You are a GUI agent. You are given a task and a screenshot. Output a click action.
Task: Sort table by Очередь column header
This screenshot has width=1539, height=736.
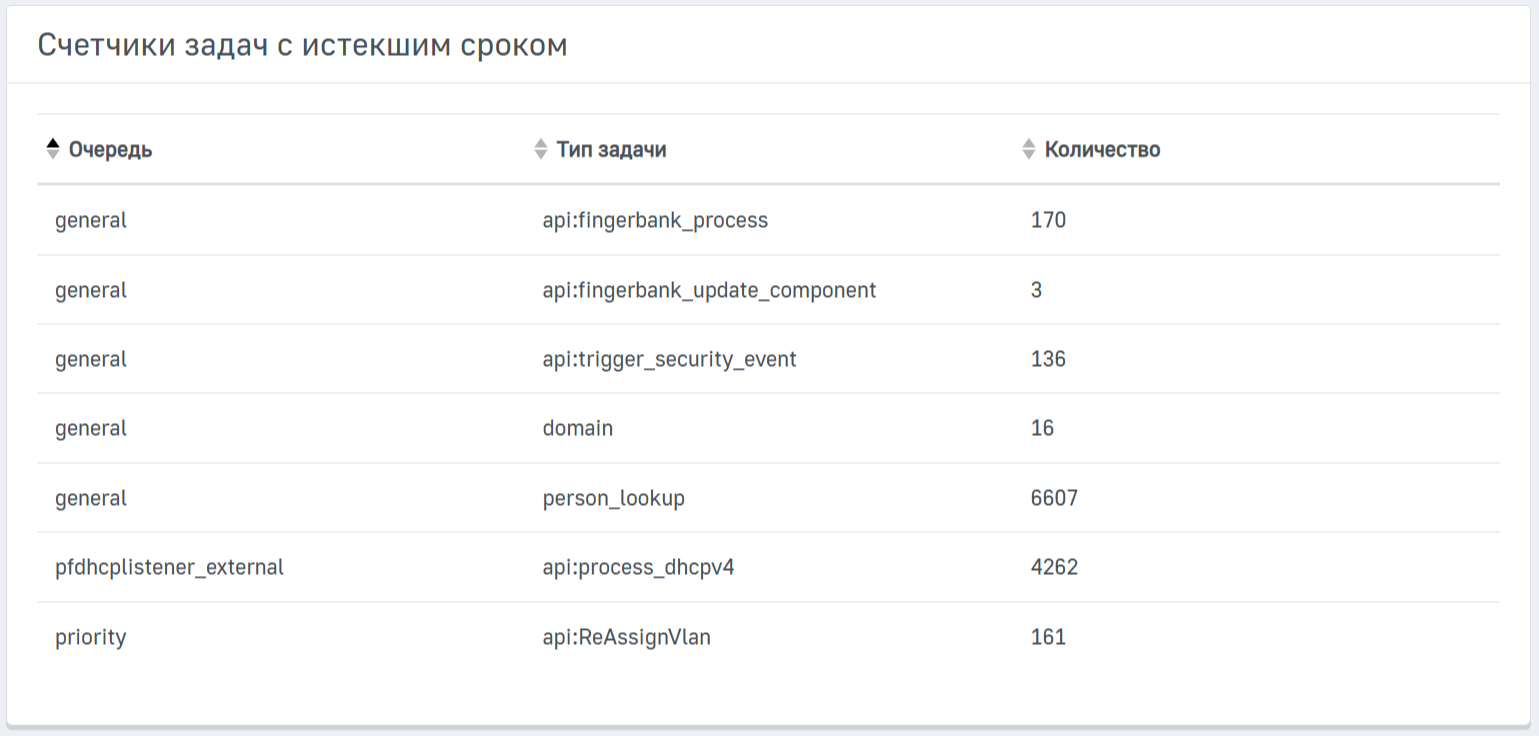(110, 150)
